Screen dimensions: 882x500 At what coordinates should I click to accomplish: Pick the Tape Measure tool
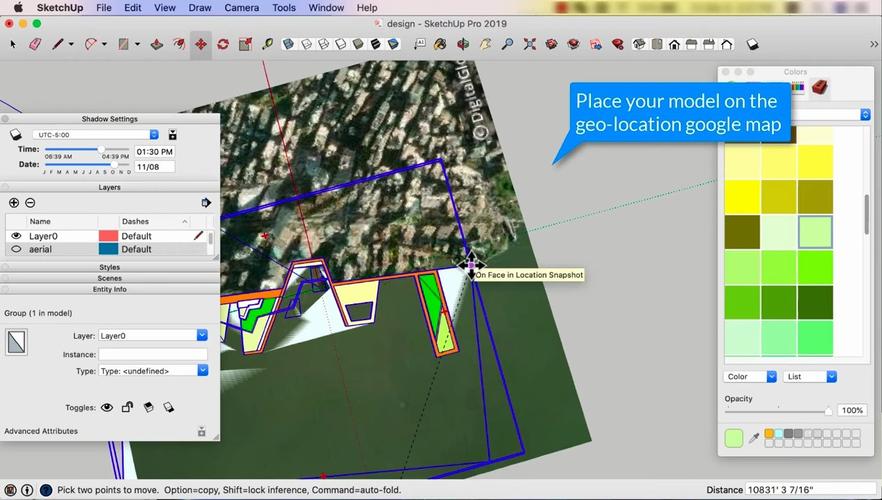[267, 44]
